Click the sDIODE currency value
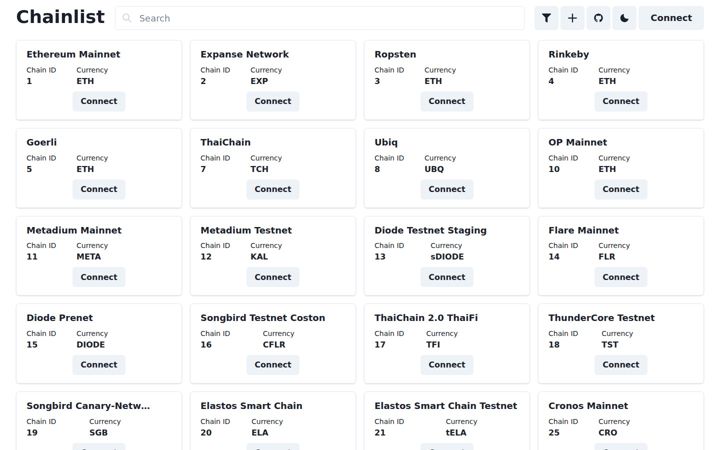The width and height of the screenshot is (720, 450). pos(447,257)
